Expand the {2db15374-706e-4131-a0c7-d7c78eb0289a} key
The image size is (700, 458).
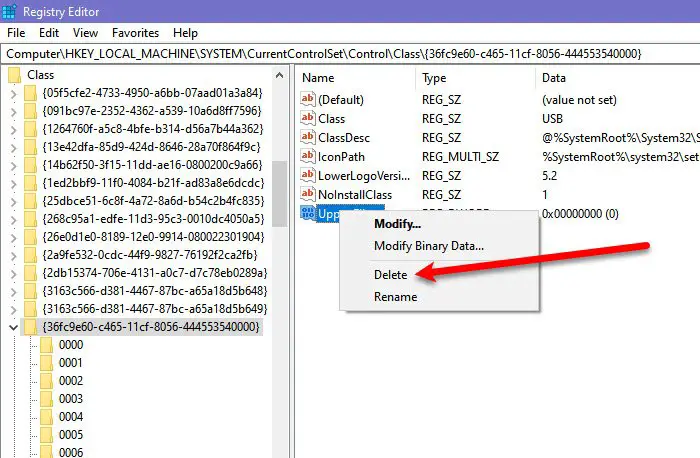click(x=13, y=273)
